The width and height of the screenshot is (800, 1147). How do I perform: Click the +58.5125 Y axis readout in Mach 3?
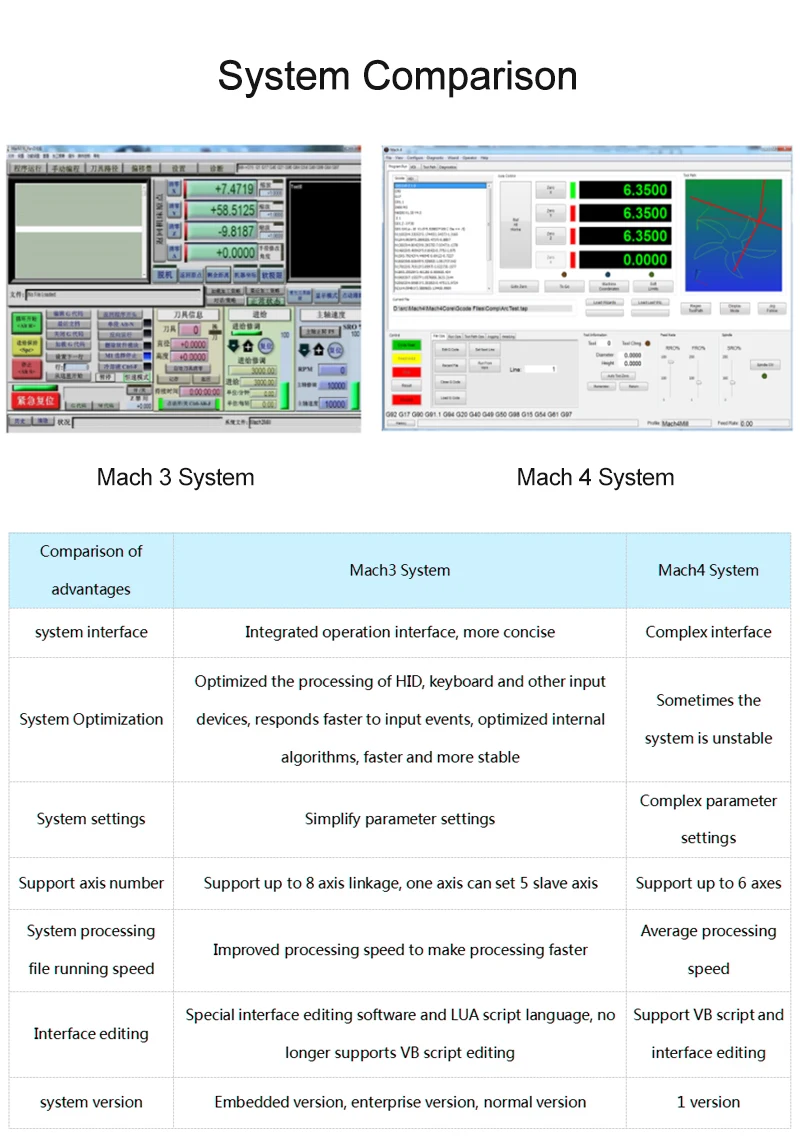[x=220, y=210]
